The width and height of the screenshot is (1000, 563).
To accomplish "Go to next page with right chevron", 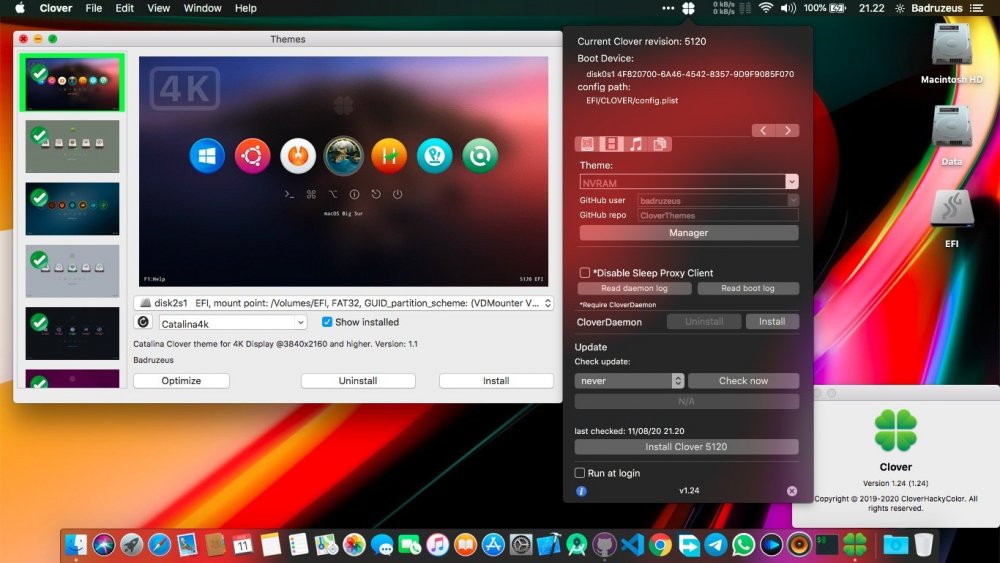I will coord(788,130).
